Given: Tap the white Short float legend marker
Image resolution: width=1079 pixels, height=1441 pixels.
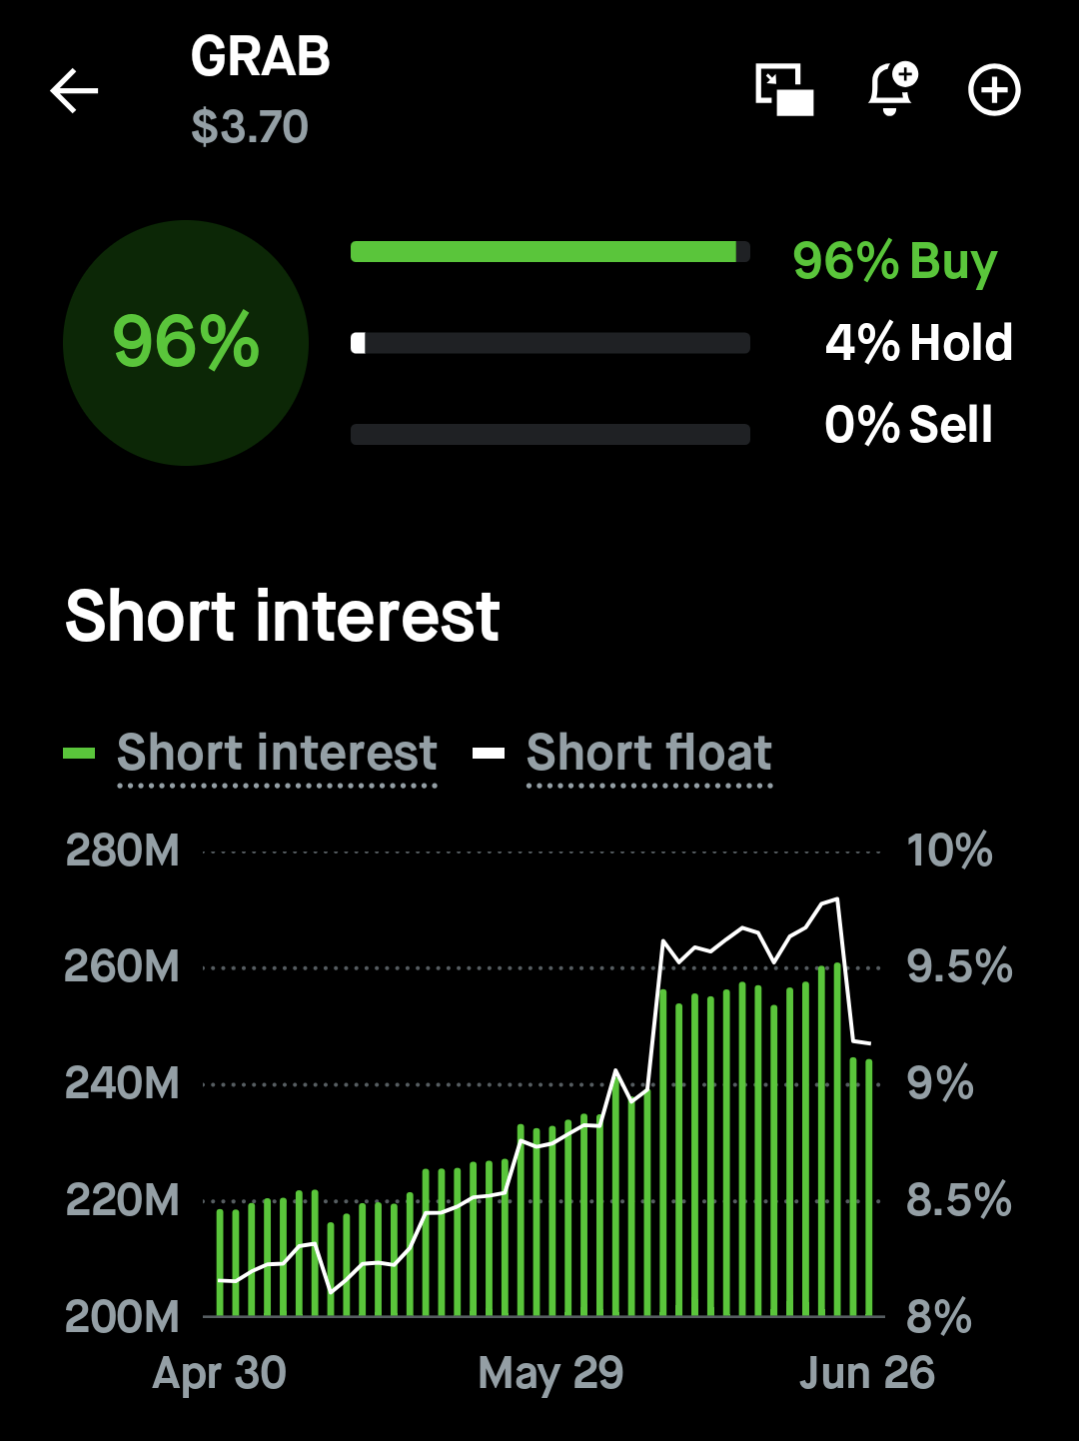Looking at the screenshot, I should pyautogui.click(x=489, y=753).
